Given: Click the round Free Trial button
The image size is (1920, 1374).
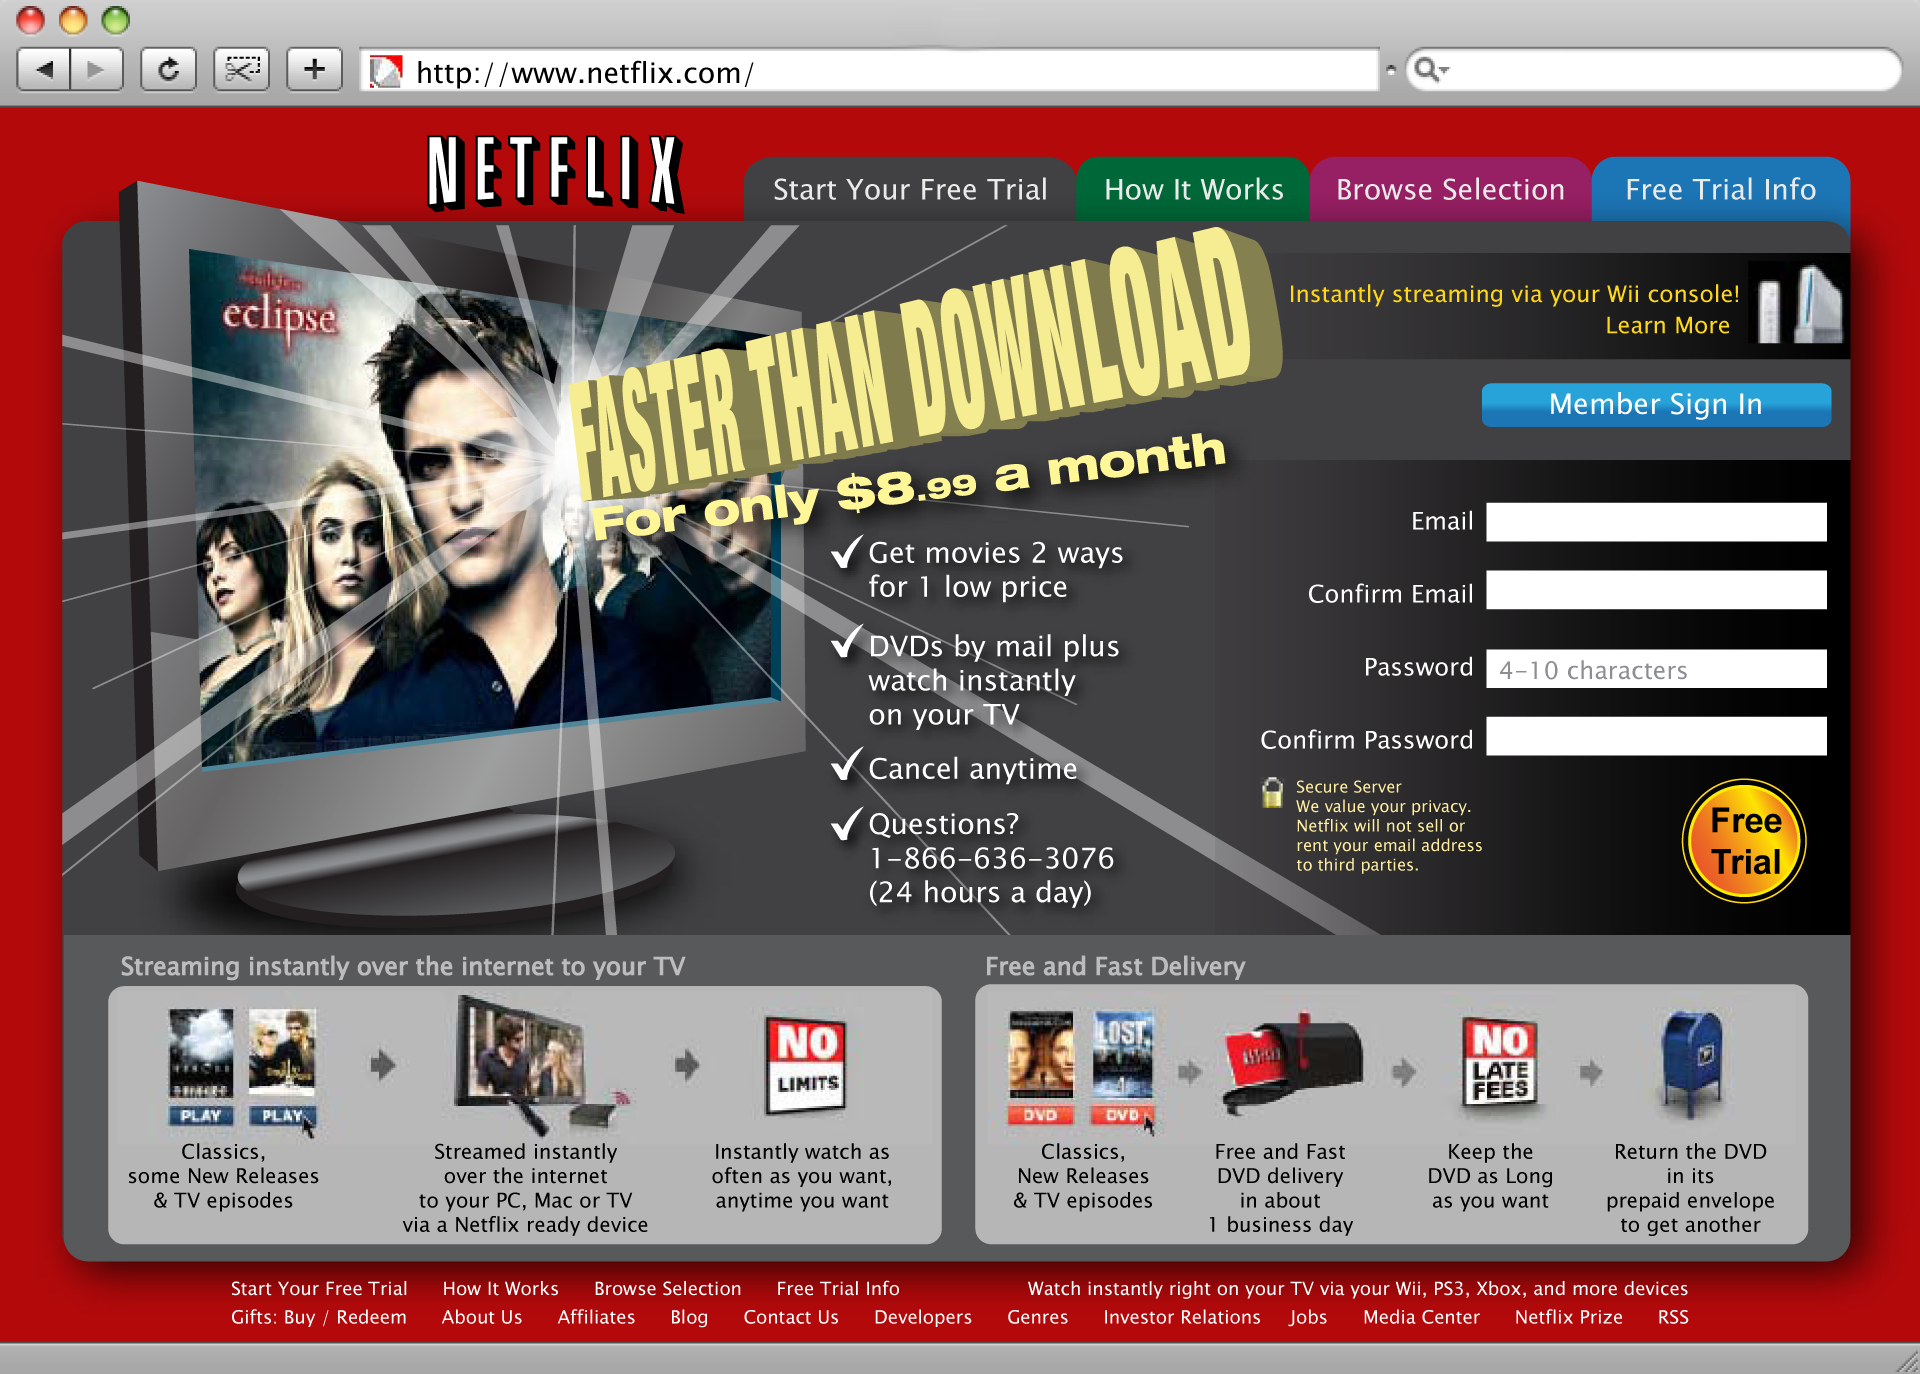Looking at the screenshot, I should click(x=1745, y=841).
